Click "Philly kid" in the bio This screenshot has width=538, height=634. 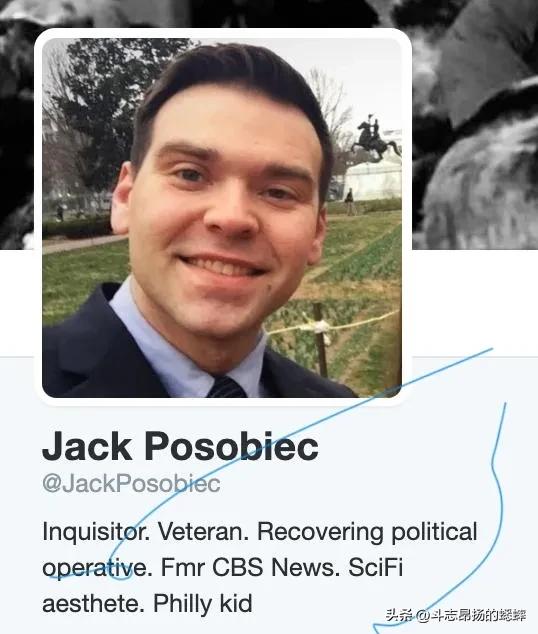203,603
